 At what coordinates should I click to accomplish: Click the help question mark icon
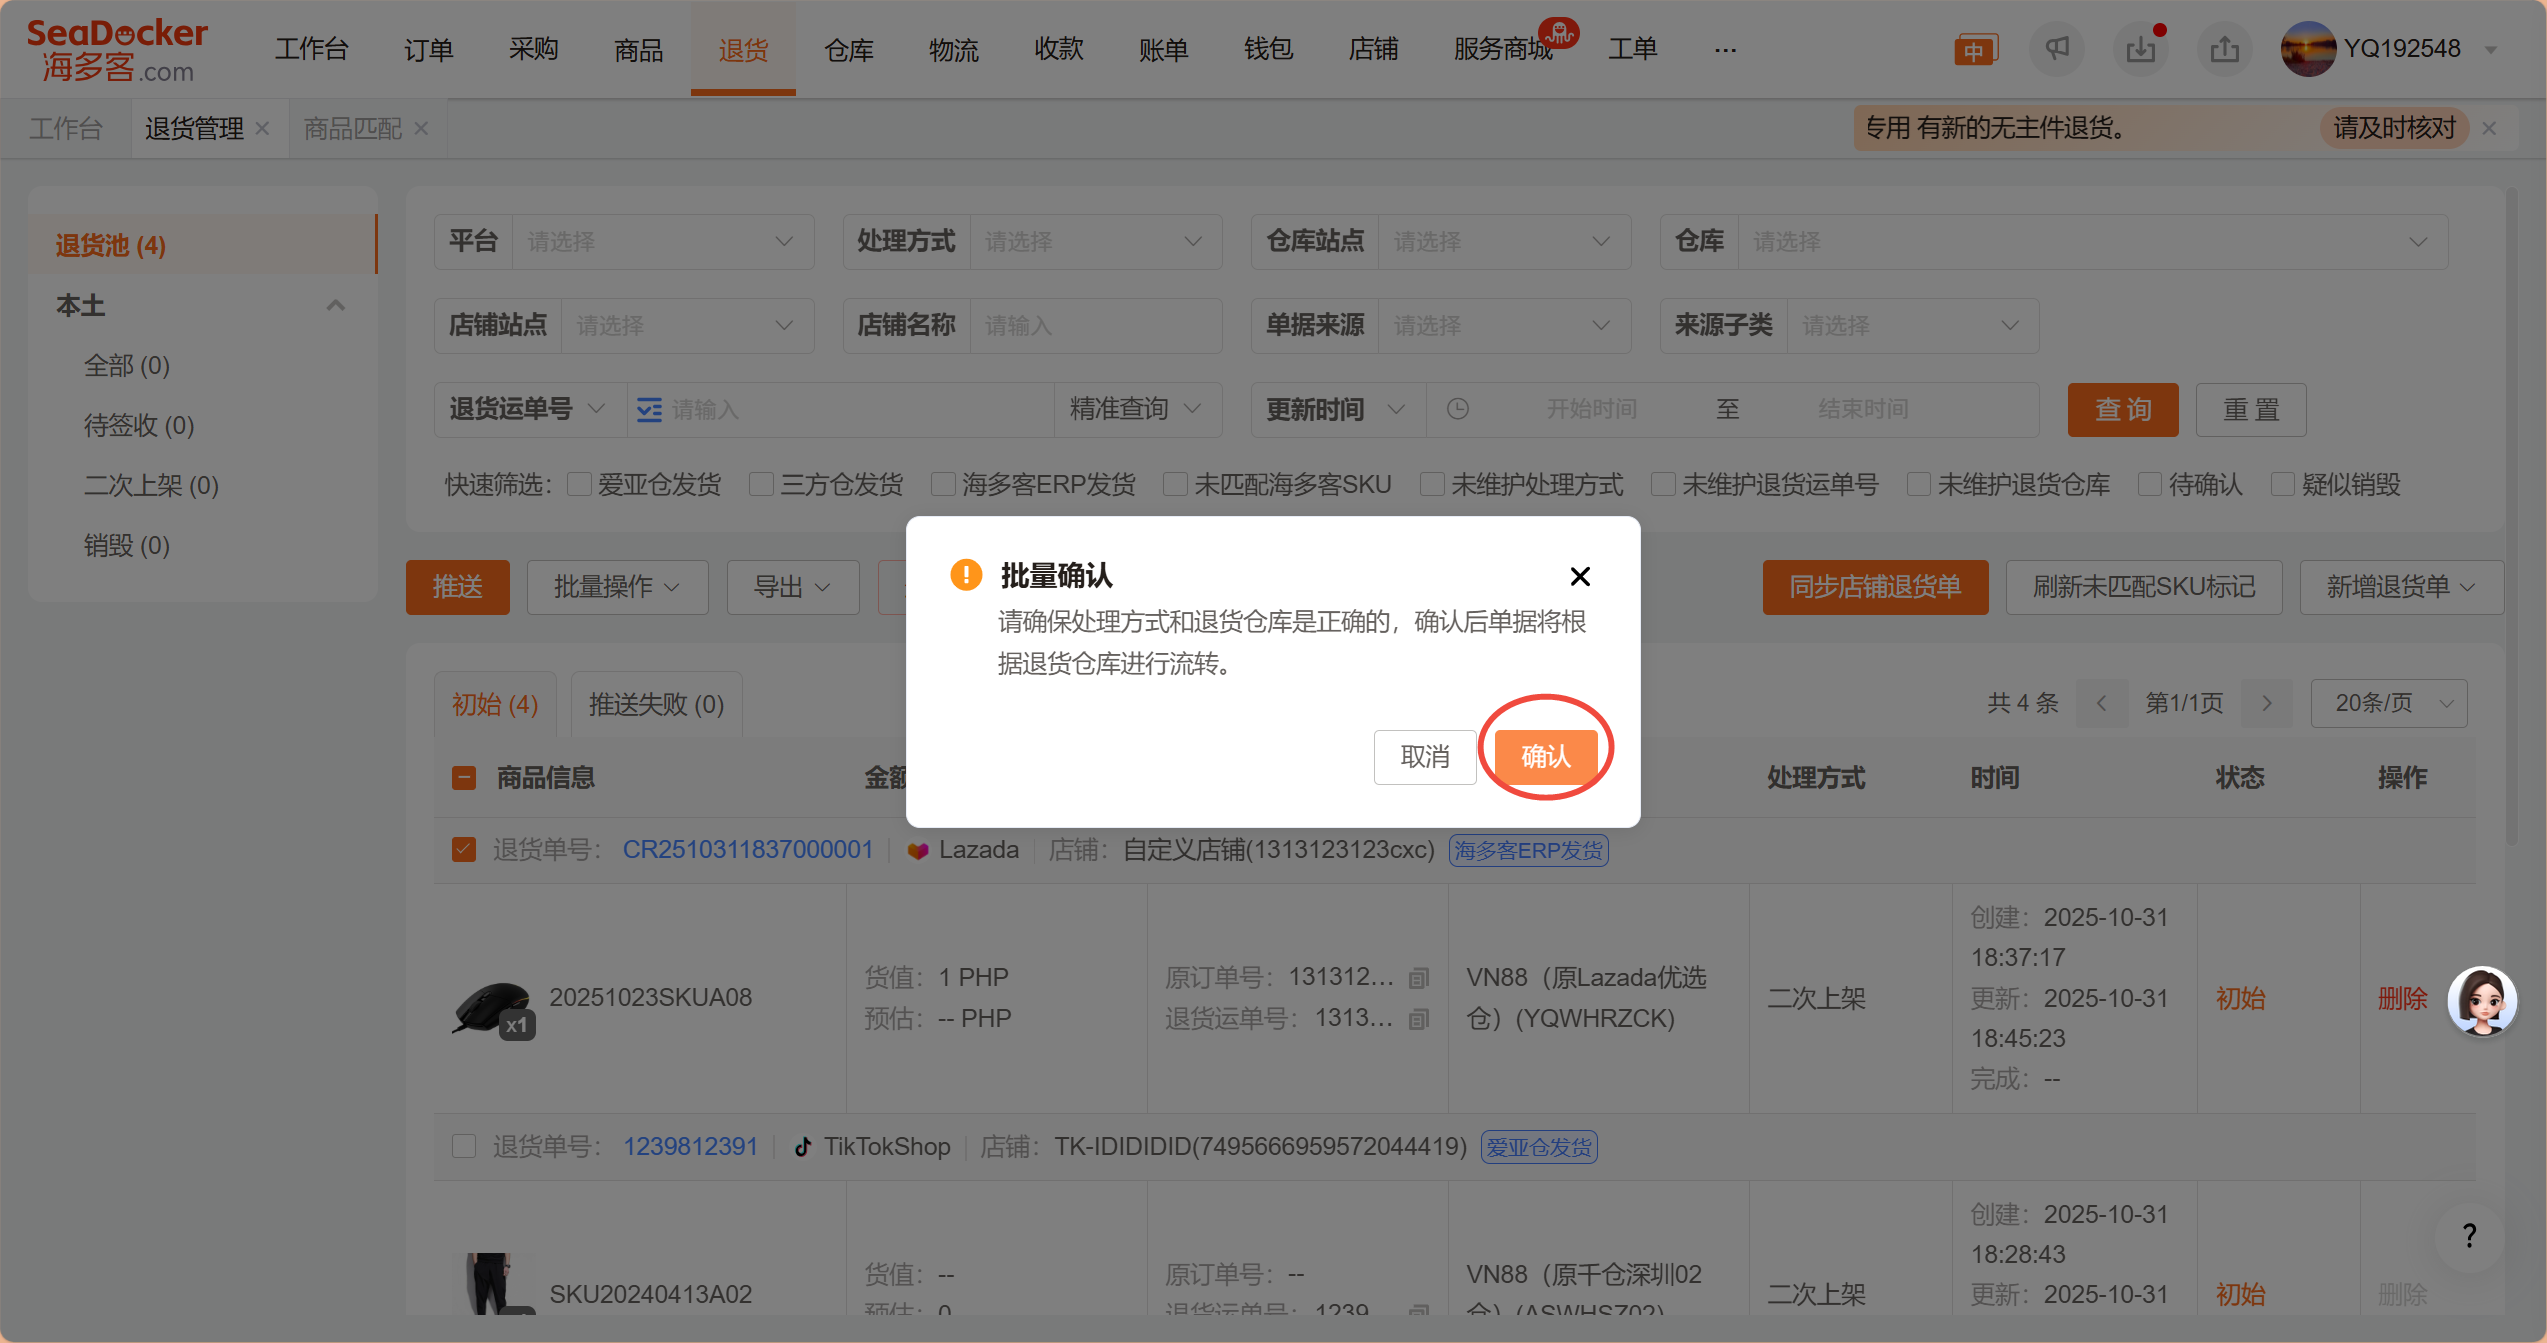pos(2469,1236)
